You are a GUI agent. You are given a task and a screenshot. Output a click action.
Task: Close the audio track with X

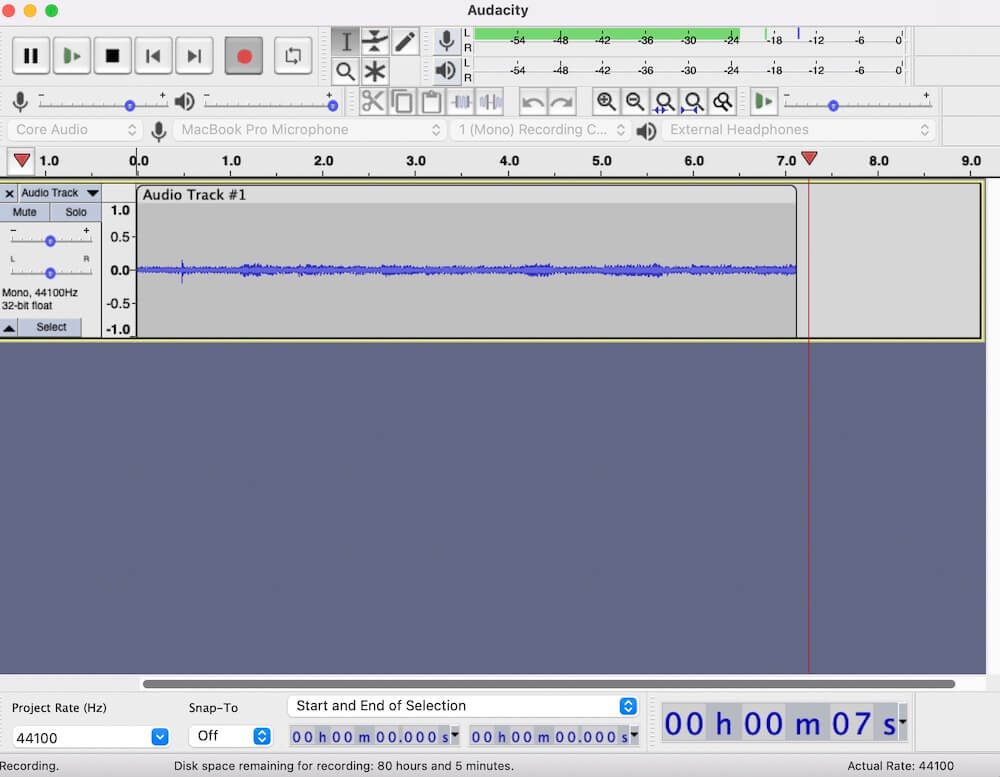click(x=9, y=193)
